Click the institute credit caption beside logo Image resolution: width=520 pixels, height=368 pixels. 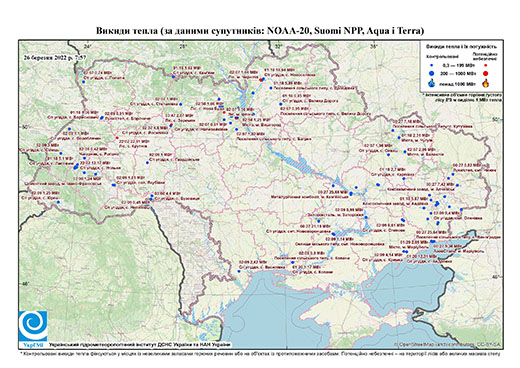click(x=140, y=345)
